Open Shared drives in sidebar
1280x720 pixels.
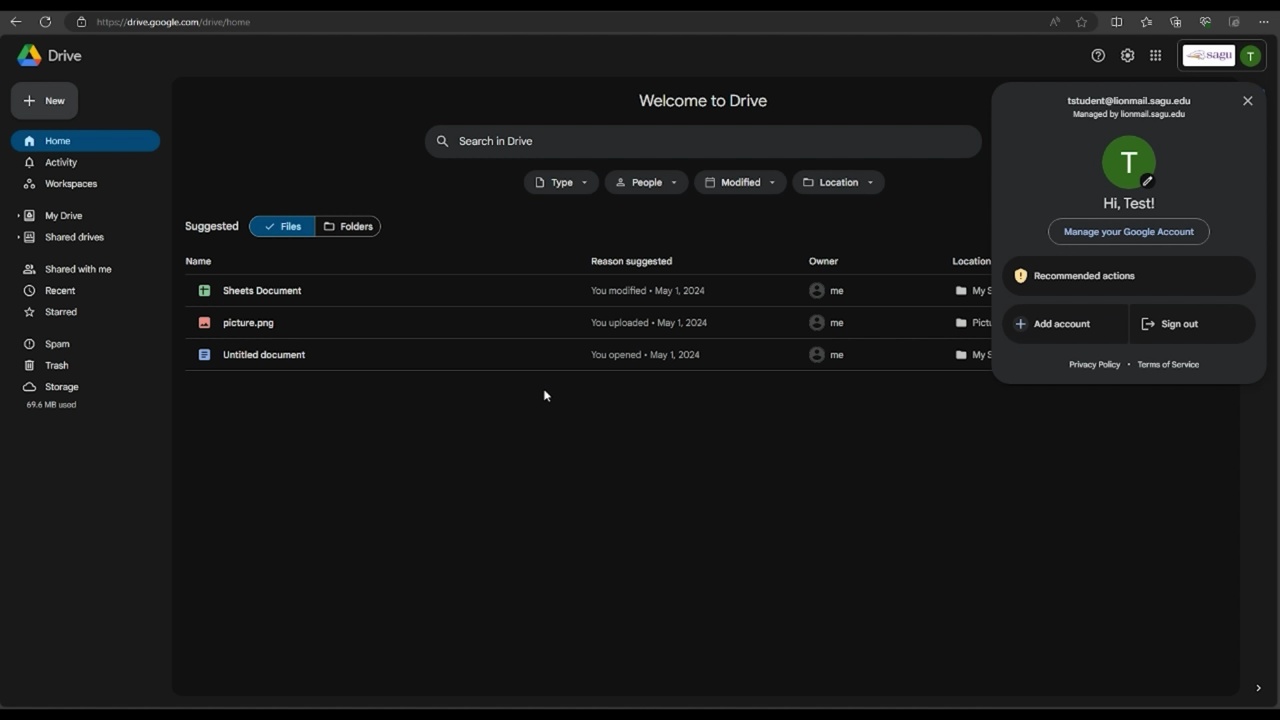(x=74, y=237)
